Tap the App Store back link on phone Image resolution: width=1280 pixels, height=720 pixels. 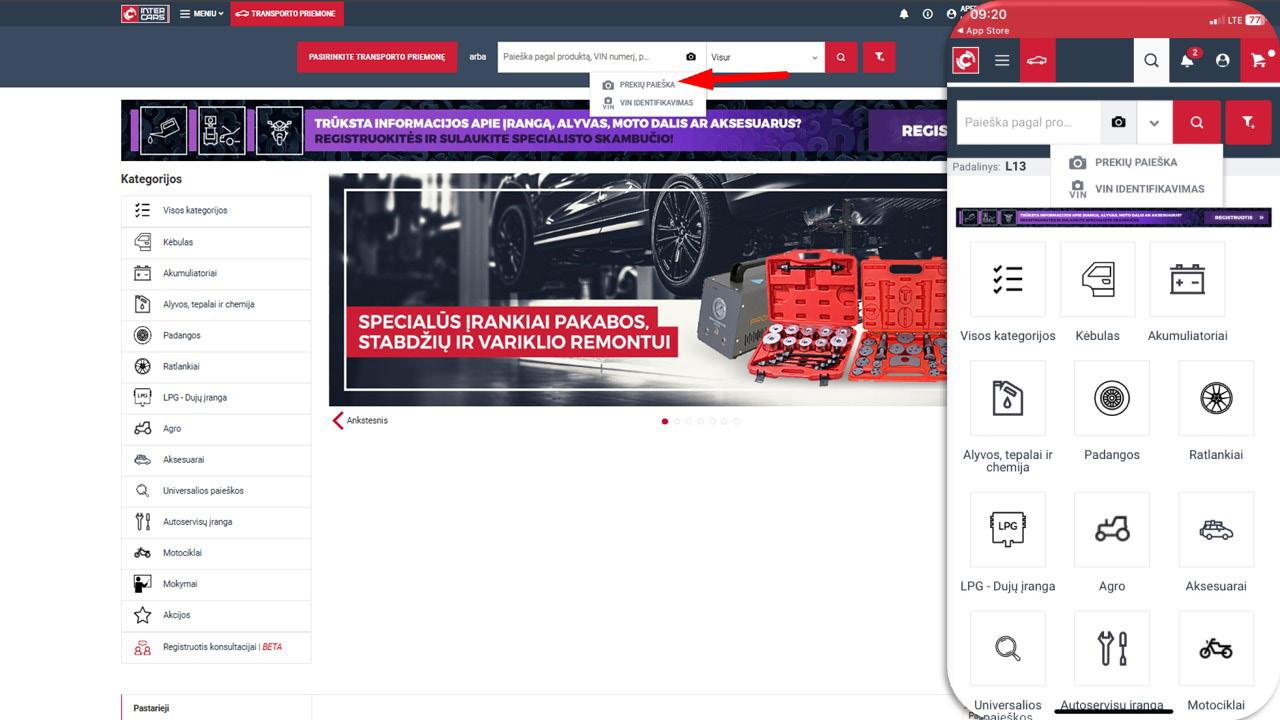982,31
